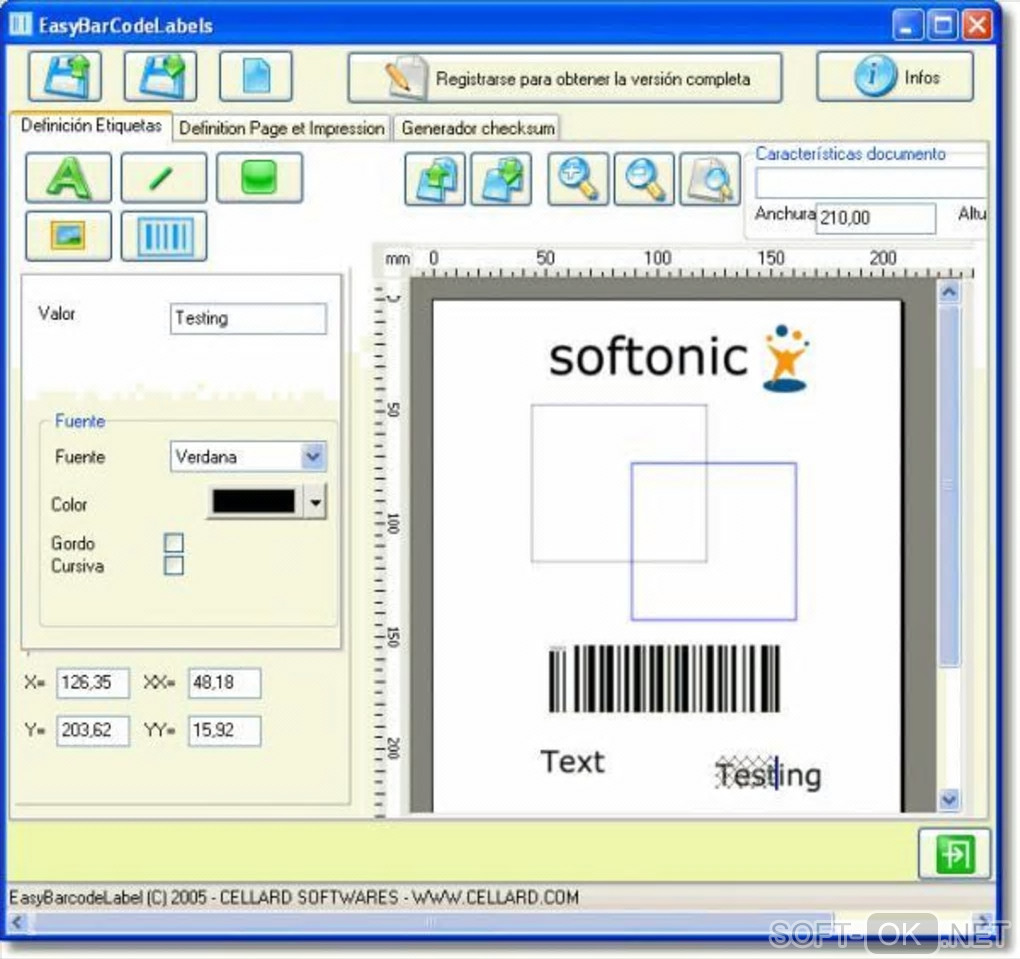Select the green rectangle shape tool
The image size is (1020, 959).
pyautogui.click(x=260, y=178)
